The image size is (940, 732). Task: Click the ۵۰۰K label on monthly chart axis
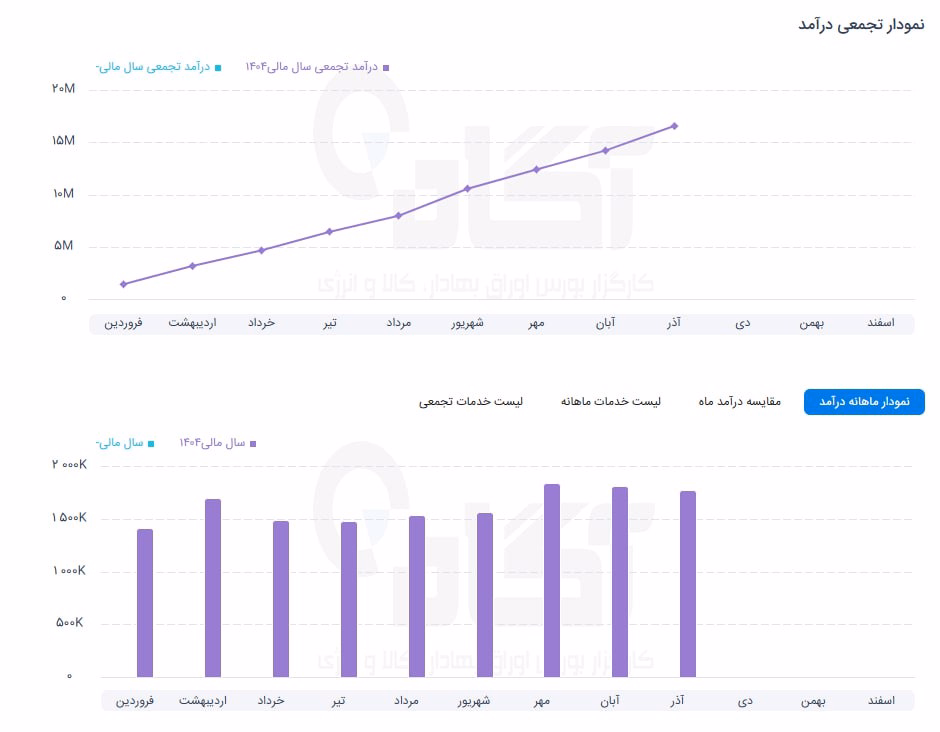[70, 623]
